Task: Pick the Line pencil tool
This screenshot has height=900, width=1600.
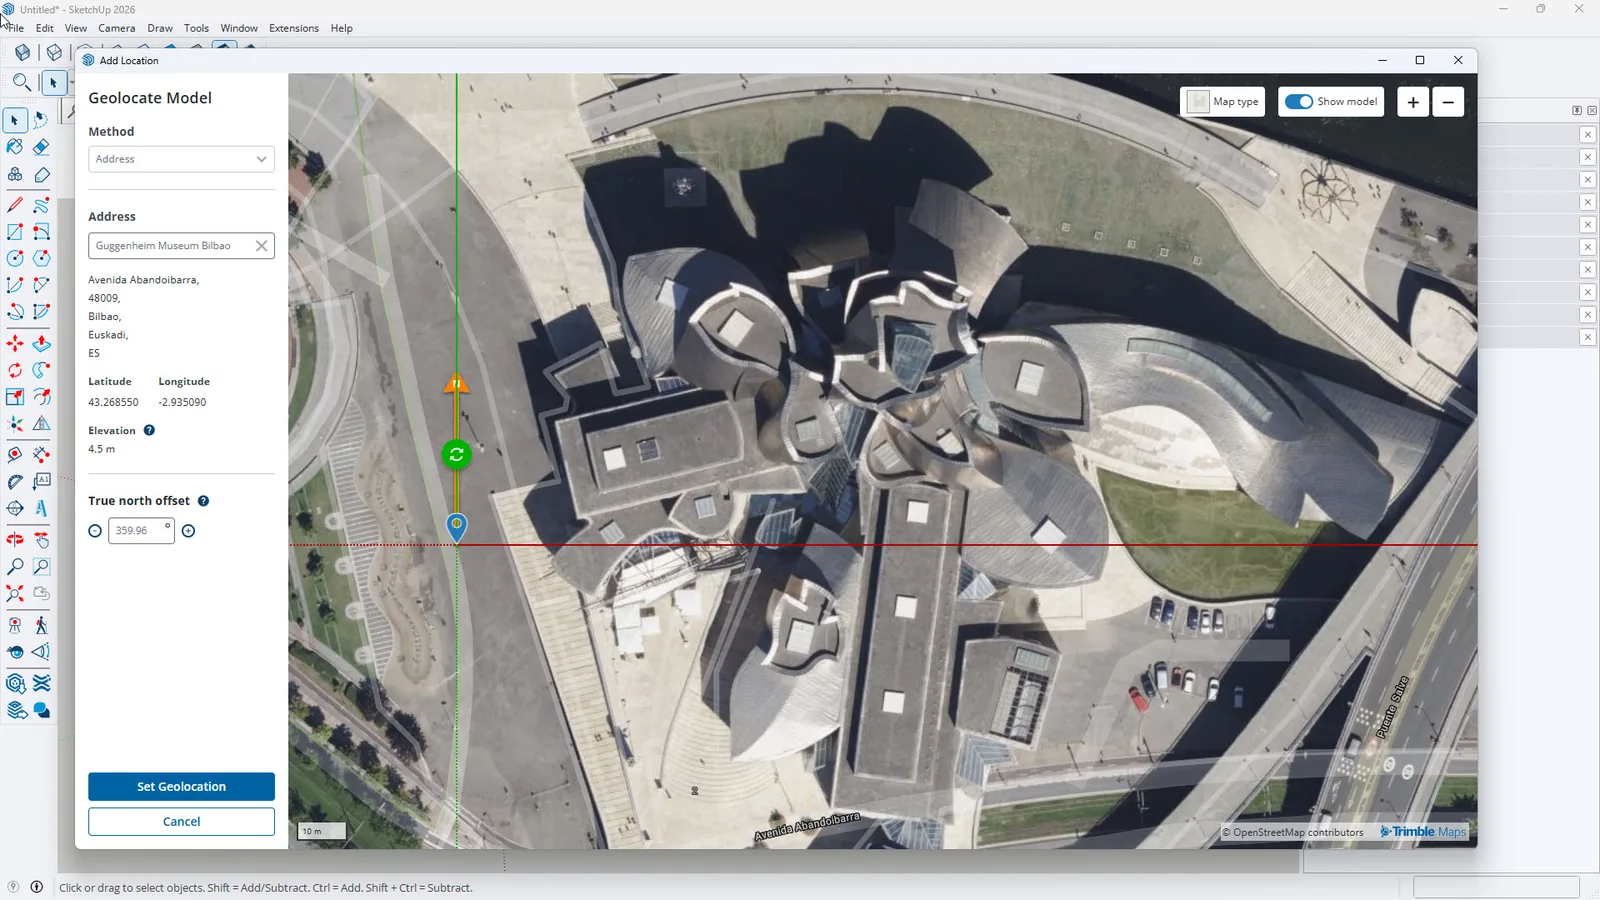Action: pos(15,204)
